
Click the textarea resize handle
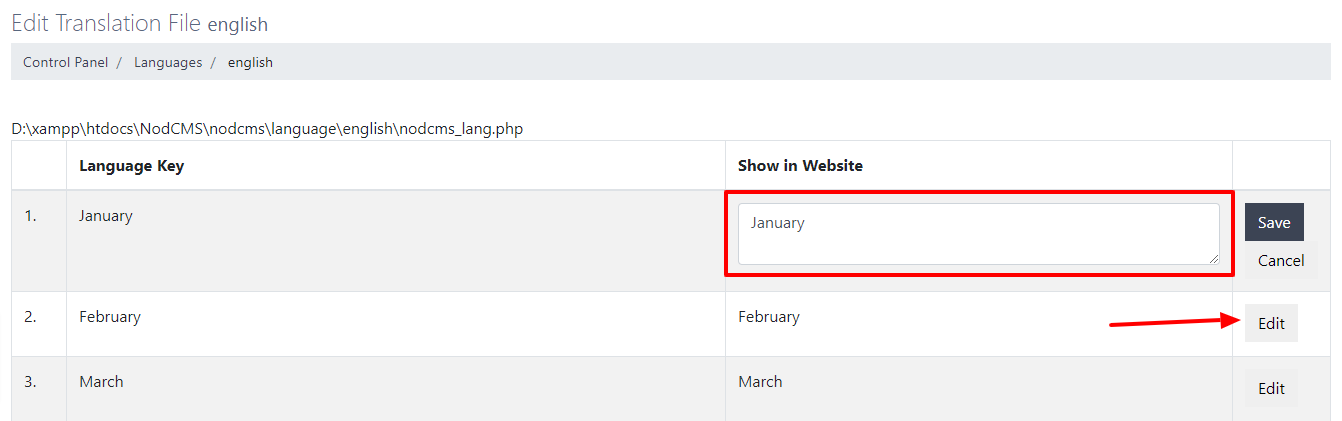[1213, 258]
